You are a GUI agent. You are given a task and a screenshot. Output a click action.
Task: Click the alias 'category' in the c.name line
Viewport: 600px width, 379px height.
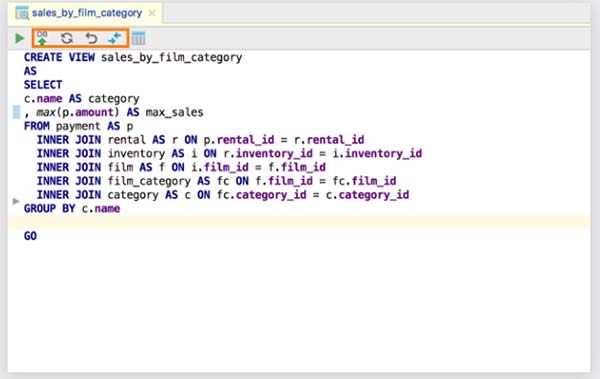[x=114, y=99]
